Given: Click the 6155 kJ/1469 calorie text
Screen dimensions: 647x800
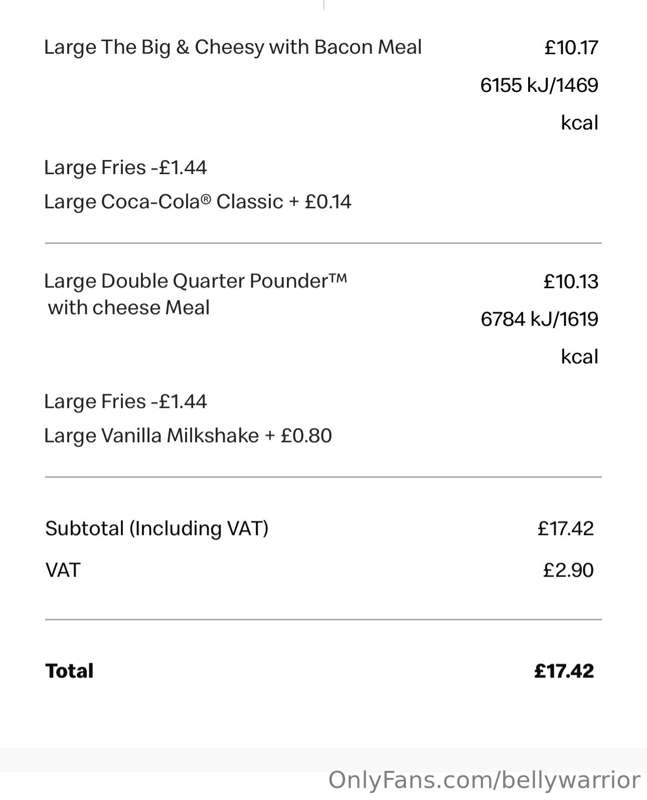Looking at the screenshot, I should click(x=539, y=85).
